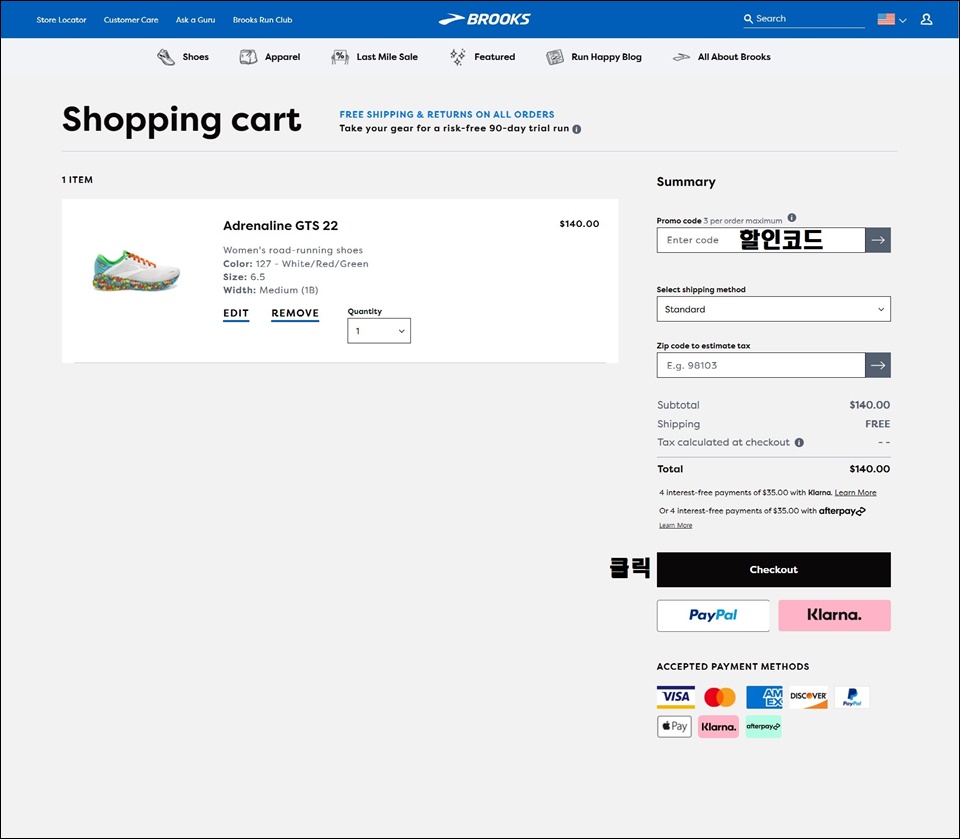Click the shirt icon beside Apparel
This screenshot has width=960, height=839.
point(248,57)
